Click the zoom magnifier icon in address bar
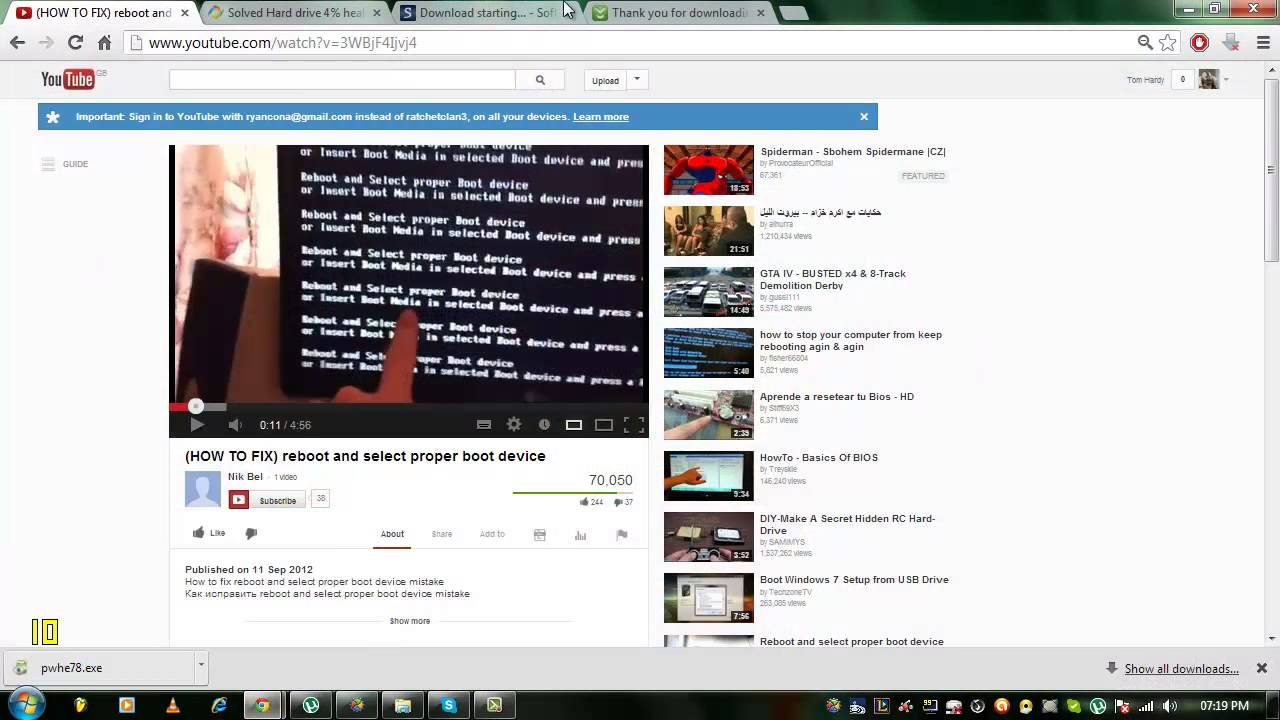 1145,43
